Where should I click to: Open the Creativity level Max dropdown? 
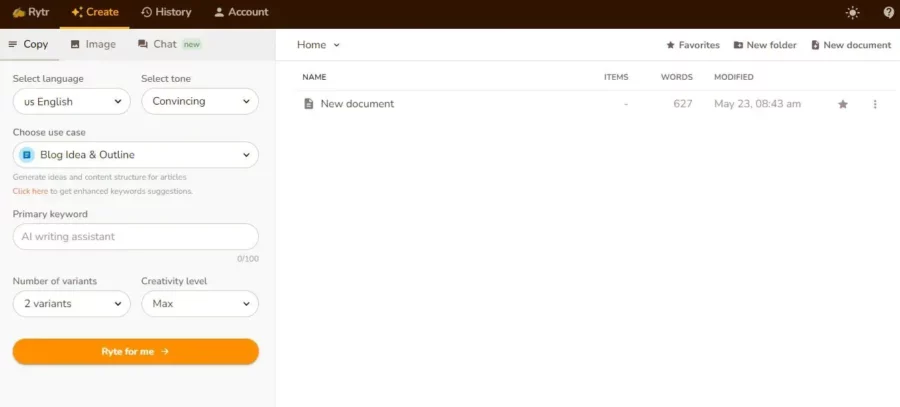199,304
